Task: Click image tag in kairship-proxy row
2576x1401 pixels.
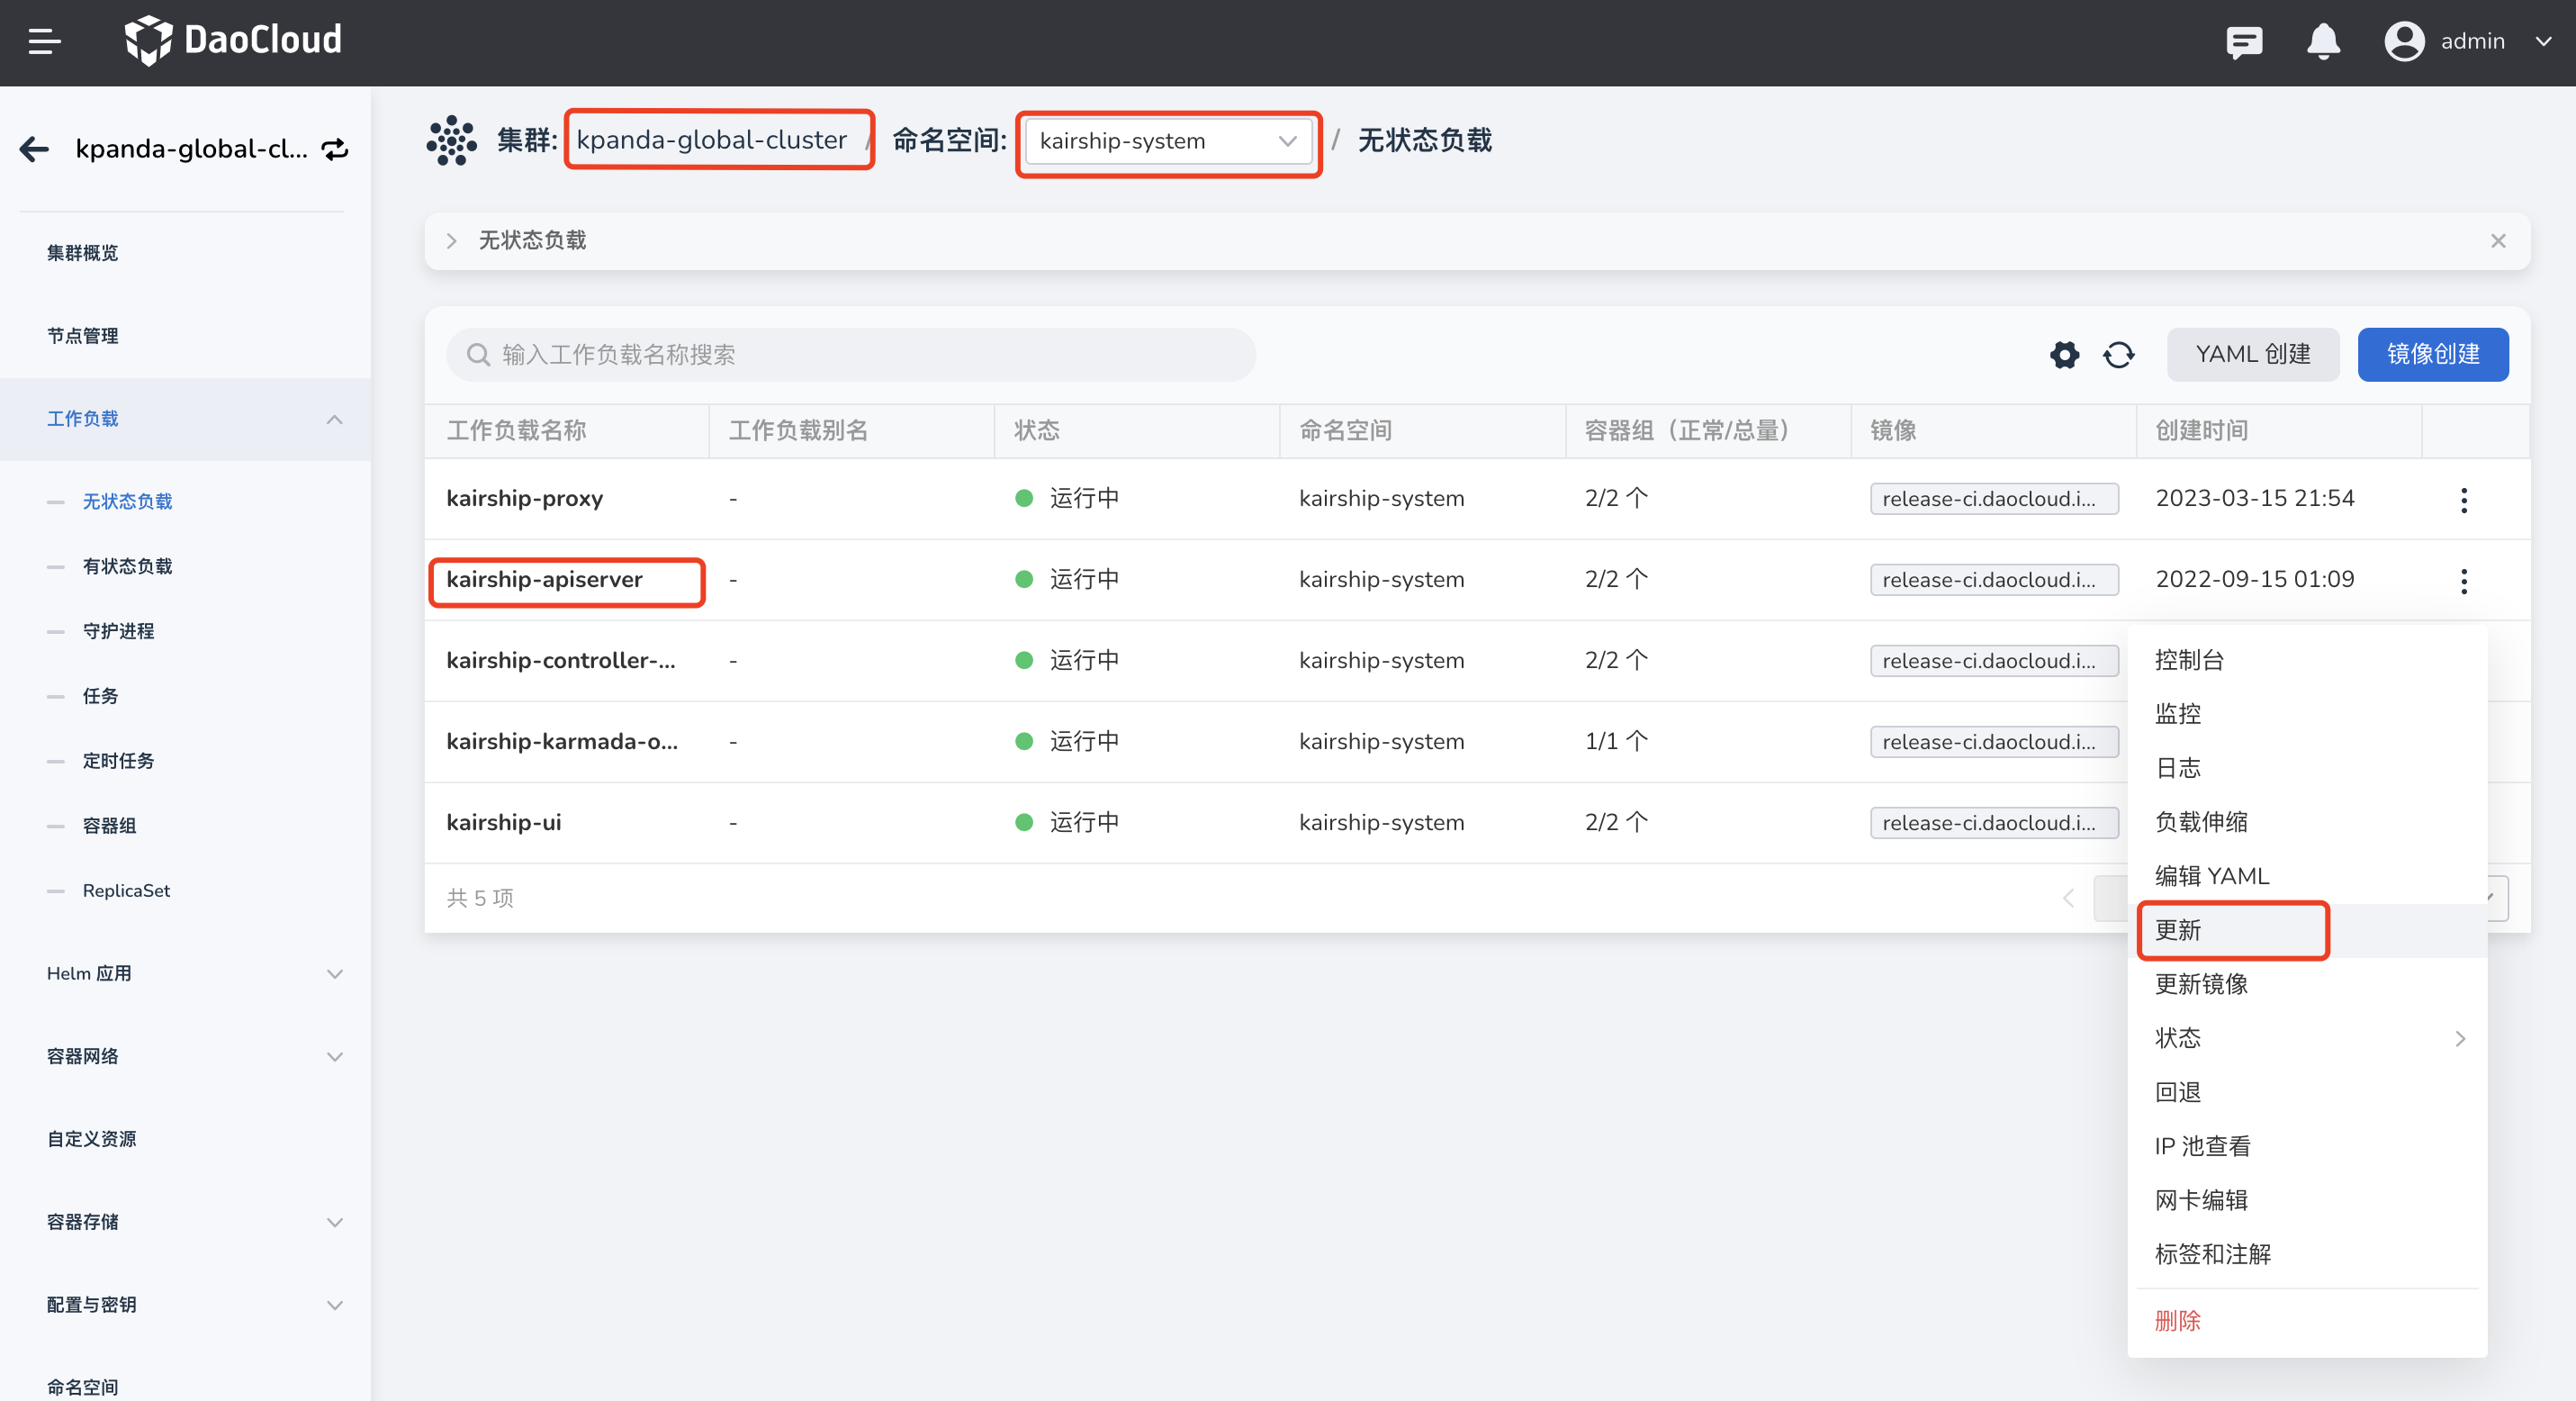Action: point(1994,498)
